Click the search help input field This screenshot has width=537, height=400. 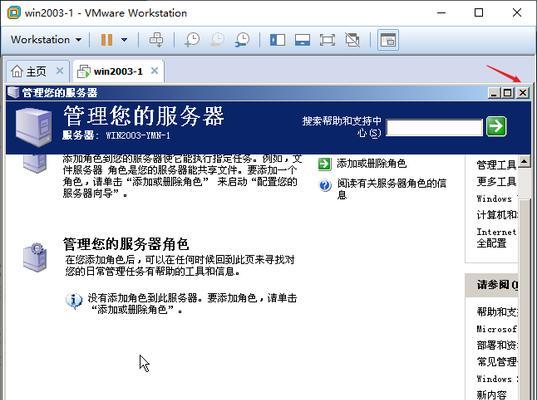point(434,127)
